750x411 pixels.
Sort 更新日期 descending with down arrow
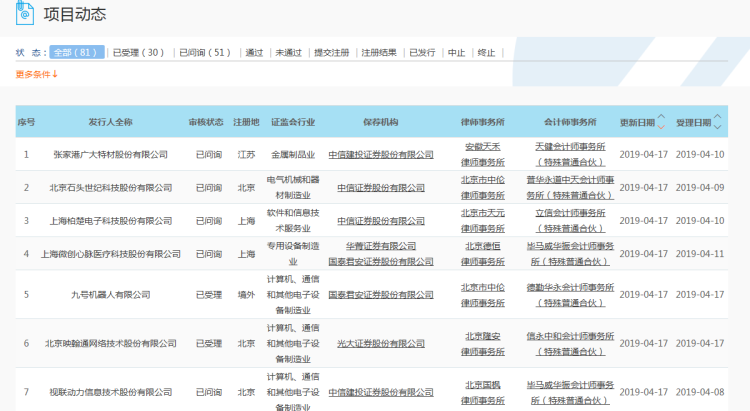(660, 127)
